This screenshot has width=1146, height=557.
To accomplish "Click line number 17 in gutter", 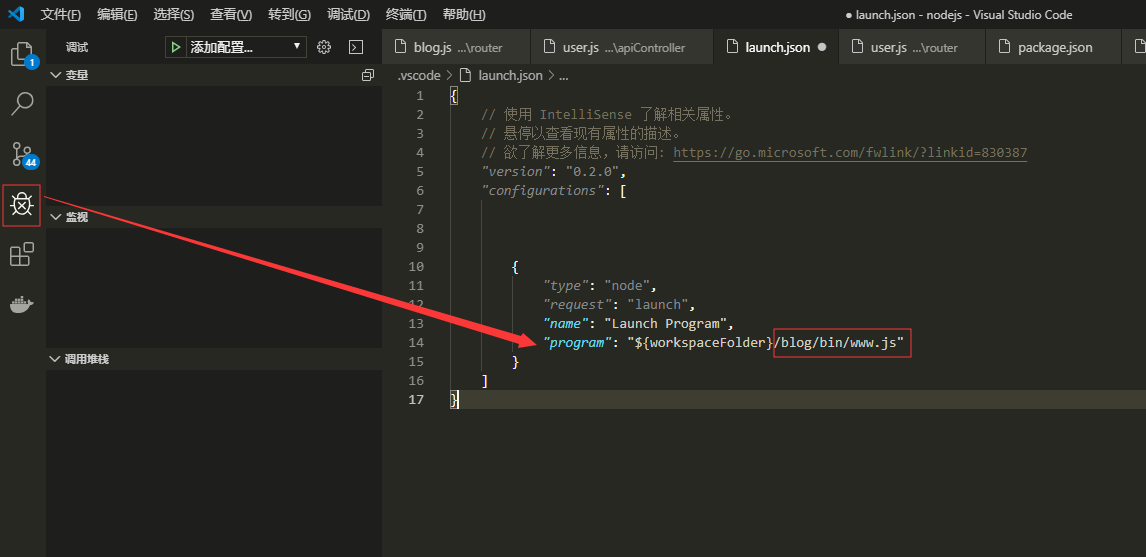I will pyautogui.click(x=417, y=400).
